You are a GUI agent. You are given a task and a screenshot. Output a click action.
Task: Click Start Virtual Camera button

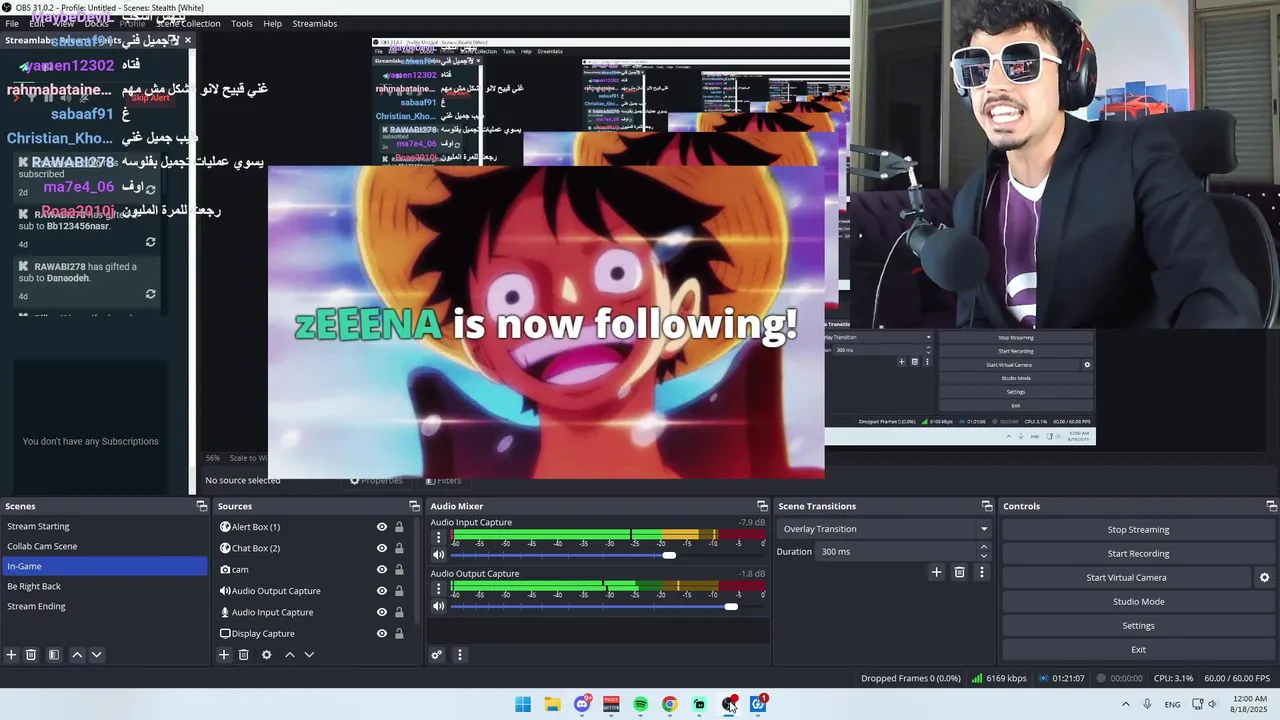click(1126, 578)
